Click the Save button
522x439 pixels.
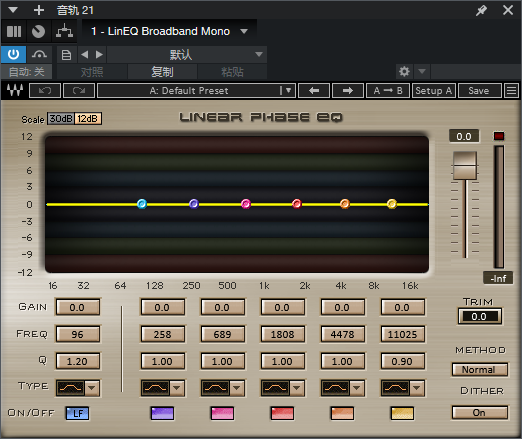coord(479,91)
